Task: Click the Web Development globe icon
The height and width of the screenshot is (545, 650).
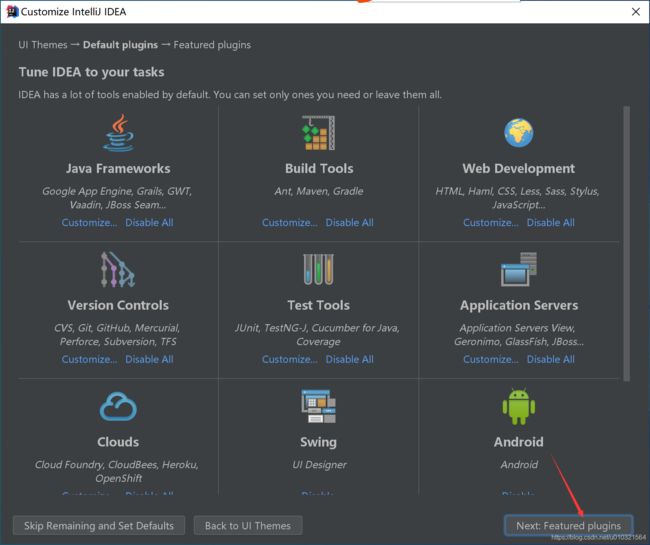Action: 519,133
